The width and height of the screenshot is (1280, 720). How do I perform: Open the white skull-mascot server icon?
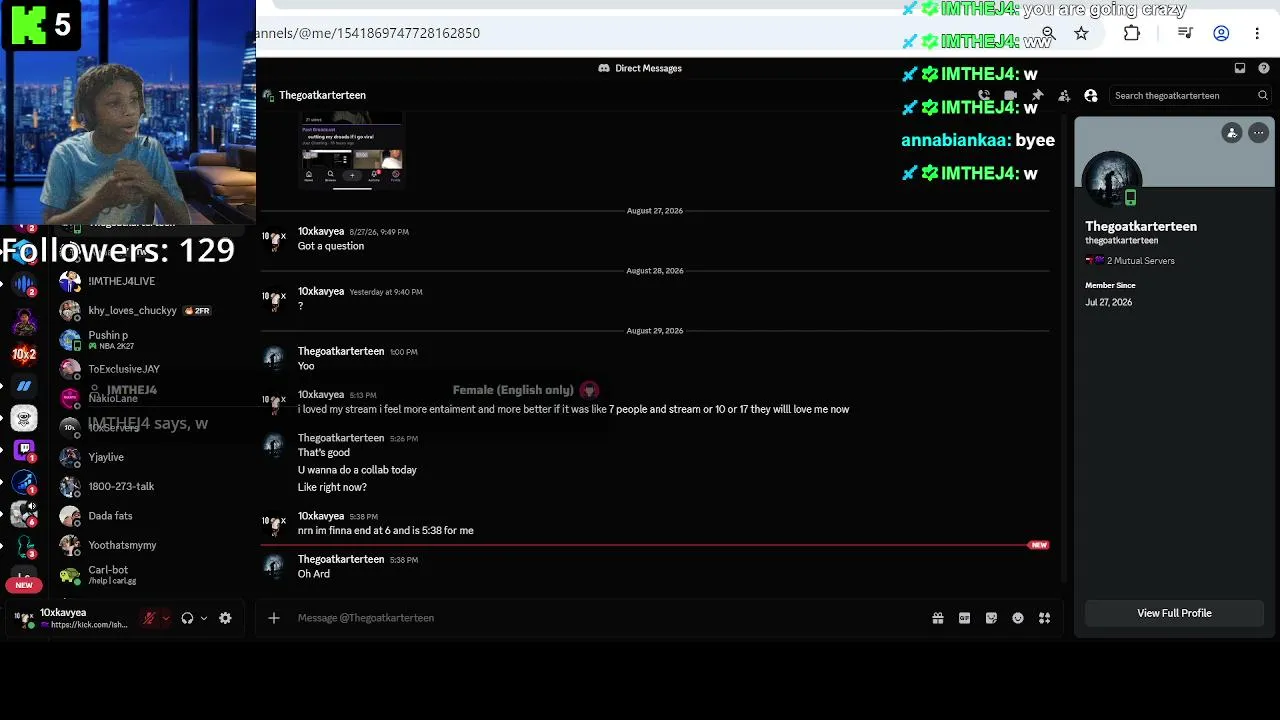tap(24, 418)
